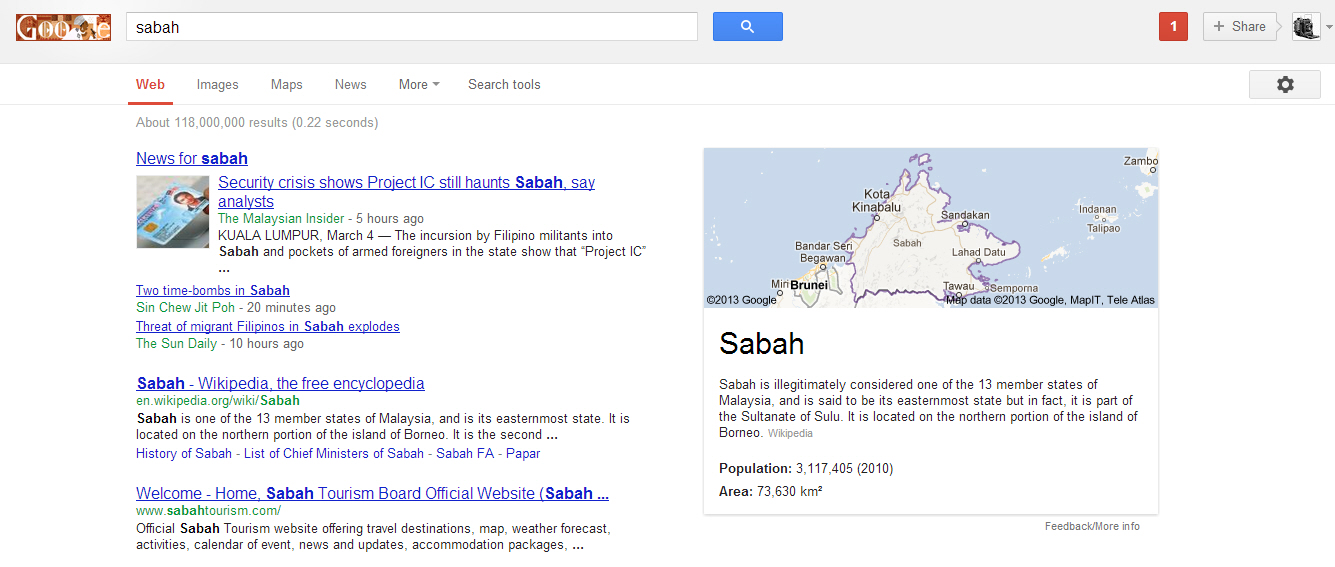Image resolution: width=1335 pixels, height=567 pixels.
Task: Open the 'News for sabah' heading link
Action: click(x=192, y=158)
